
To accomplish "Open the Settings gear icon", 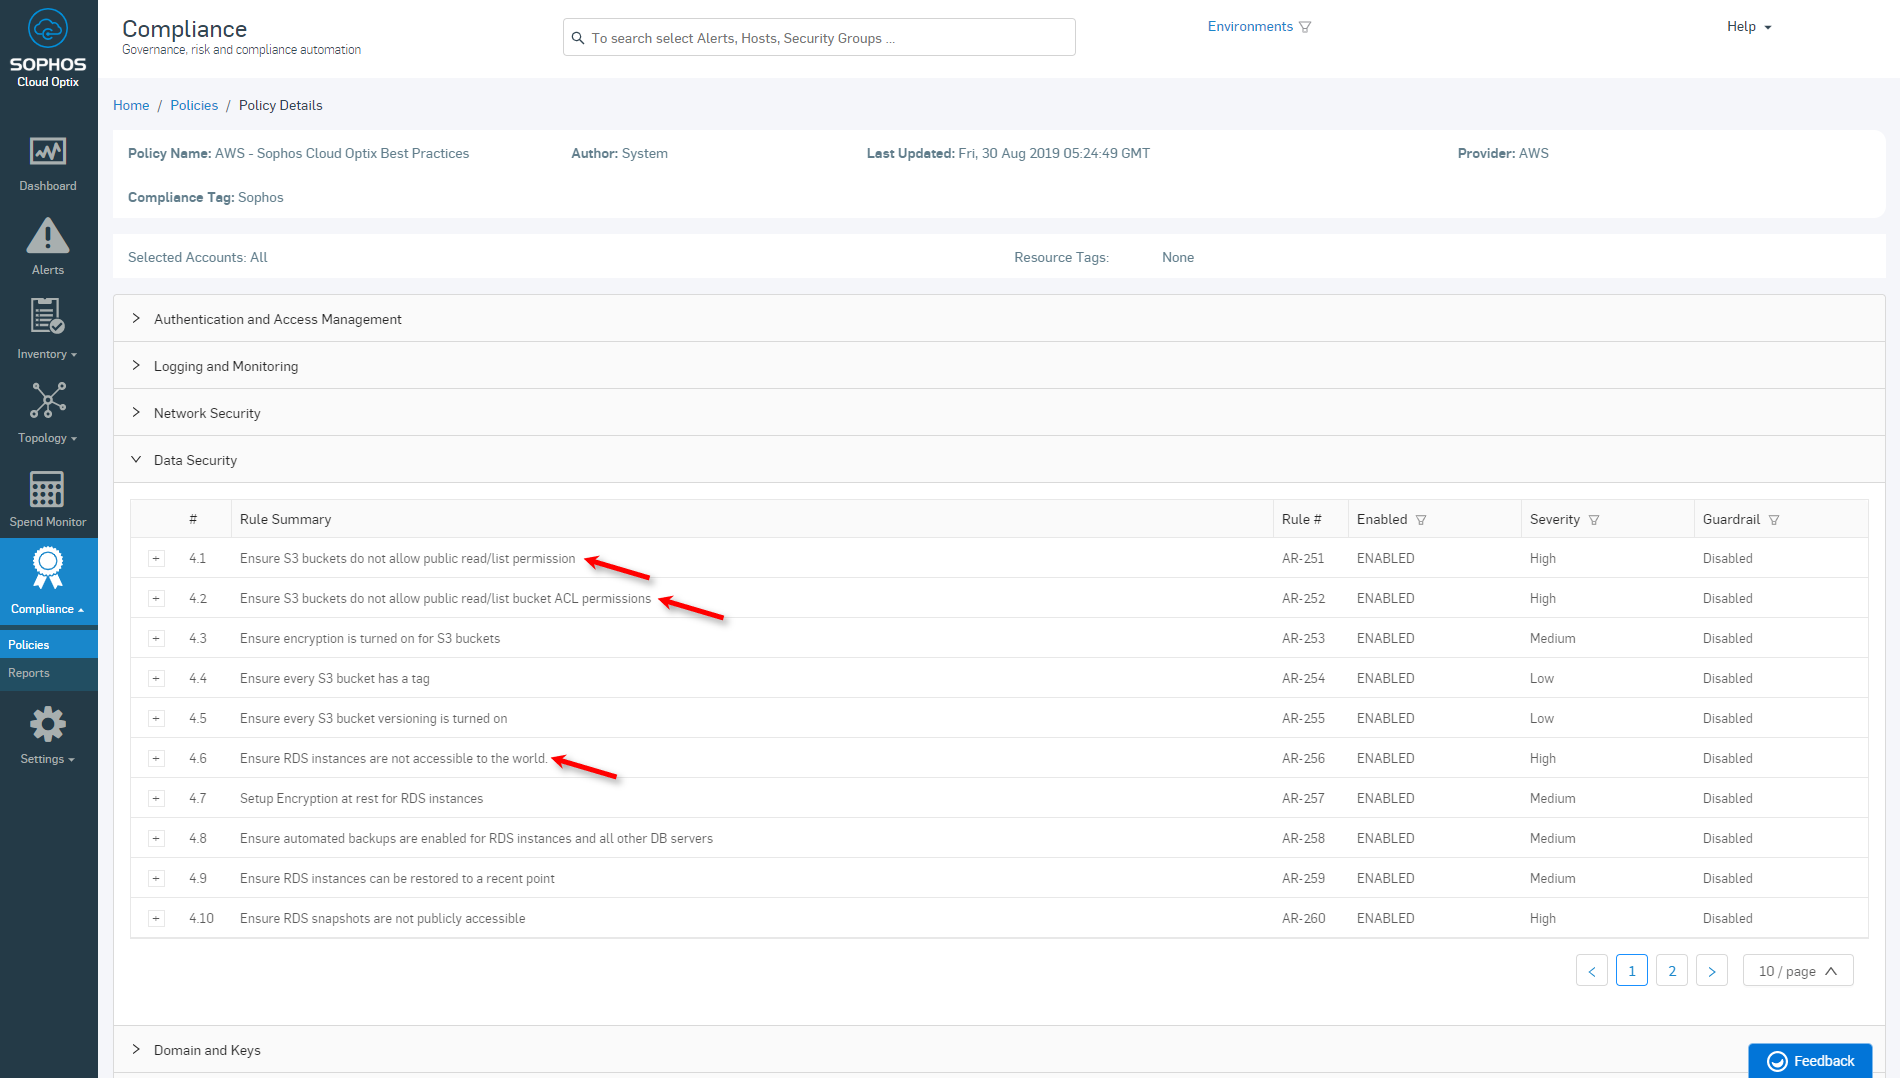I will click(48, 724).
